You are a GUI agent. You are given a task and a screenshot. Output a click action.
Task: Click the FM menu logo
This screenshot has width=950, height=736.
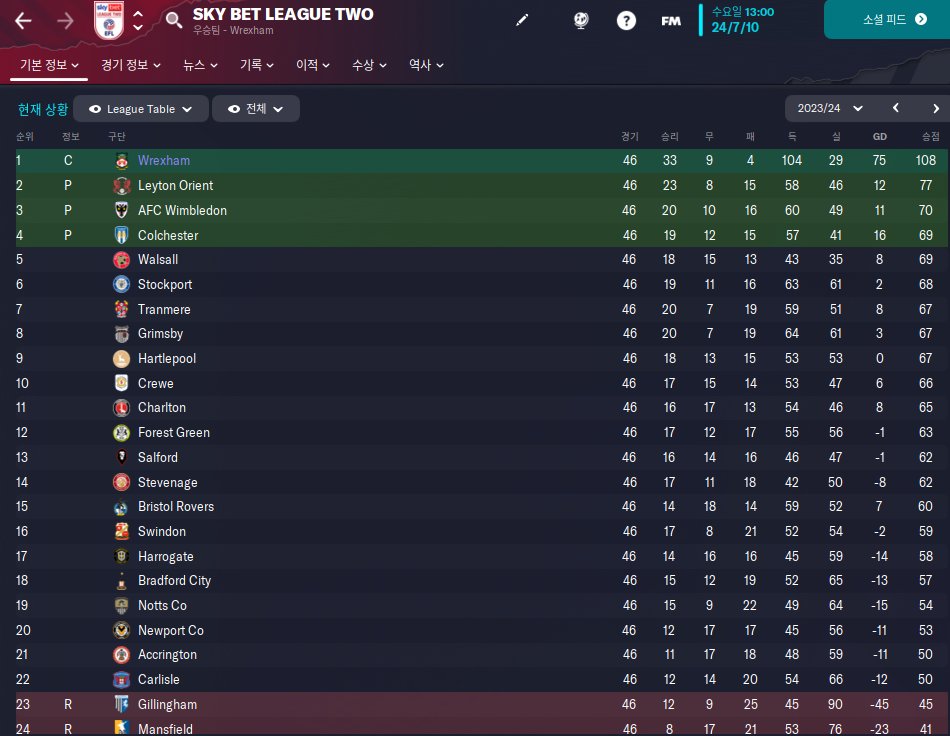pyautogui.click(x=671, y=21)
